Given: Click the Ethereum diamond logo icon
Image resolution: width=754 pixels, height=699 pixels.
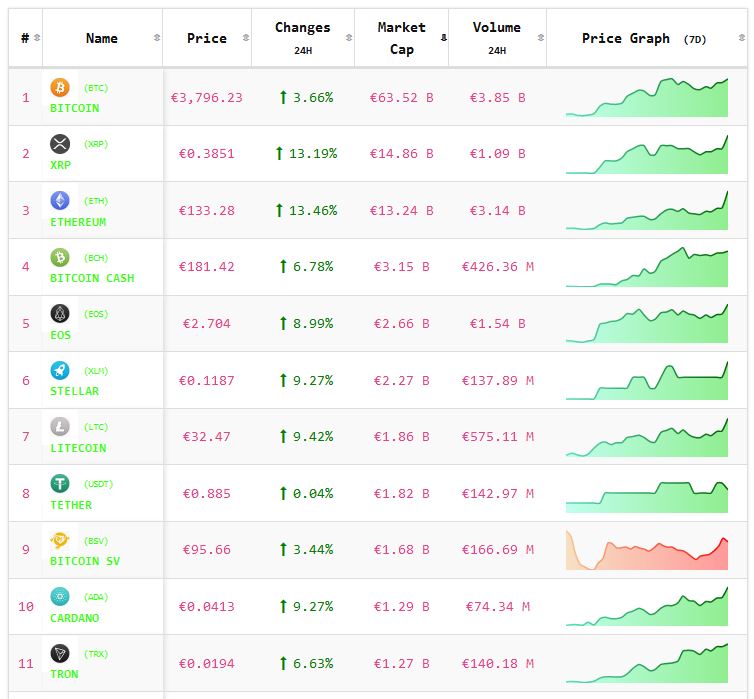Looking at the screenshot, I should click(60, 201).
